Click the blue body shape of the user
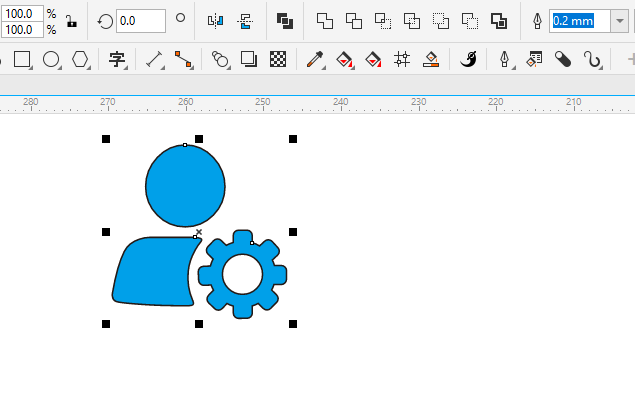 click(x=155, y=271)
